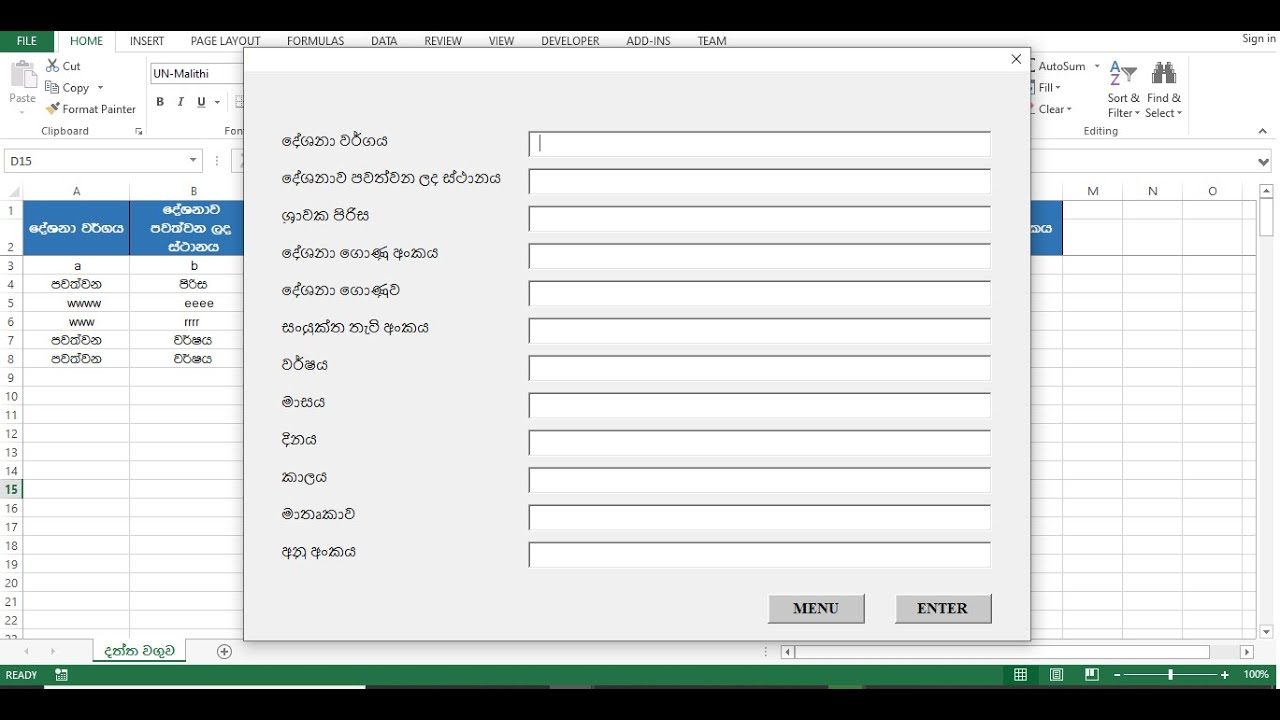This screenshot has height=720, width=1280.
Task: Expand the AutoSum dropdown arrow
Action: [1097, 66]
